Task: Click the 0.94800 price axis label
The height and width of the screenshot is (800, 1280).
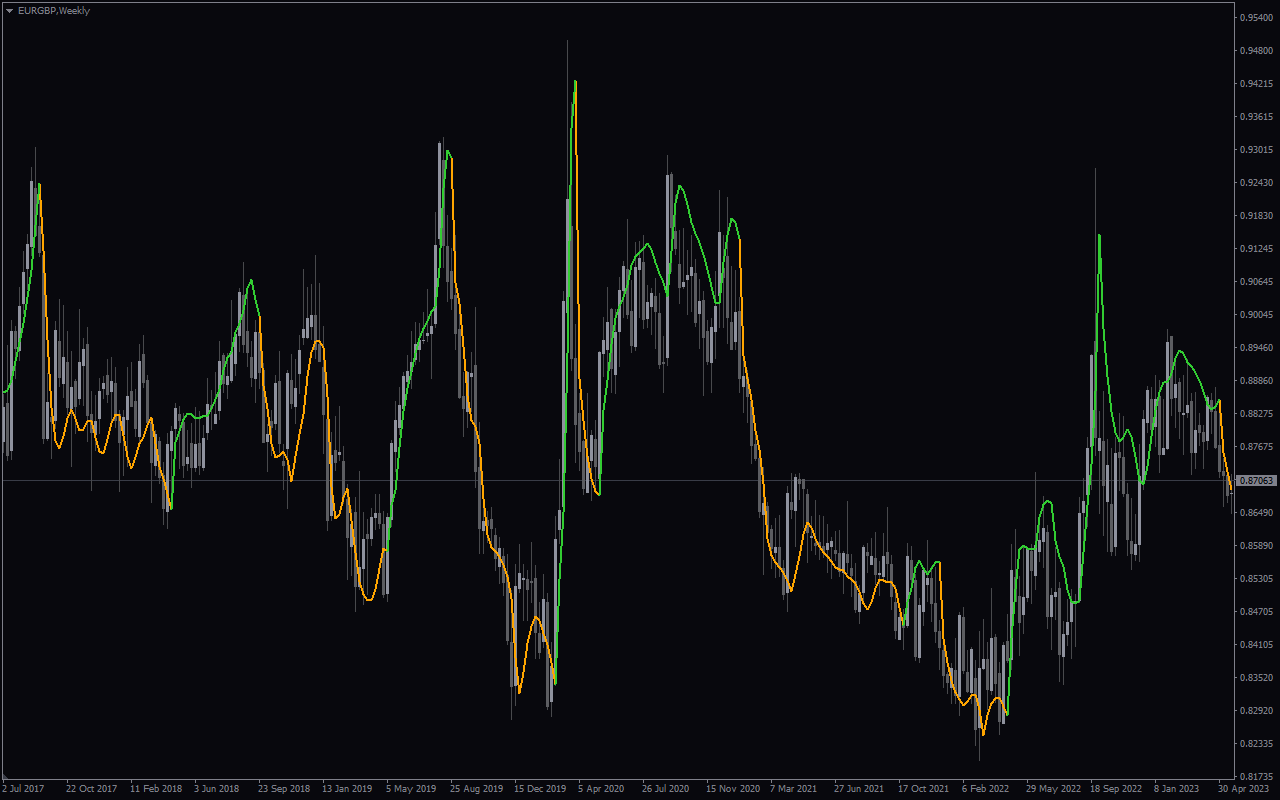Action: pyautogui.click(x=1257, y=51)
